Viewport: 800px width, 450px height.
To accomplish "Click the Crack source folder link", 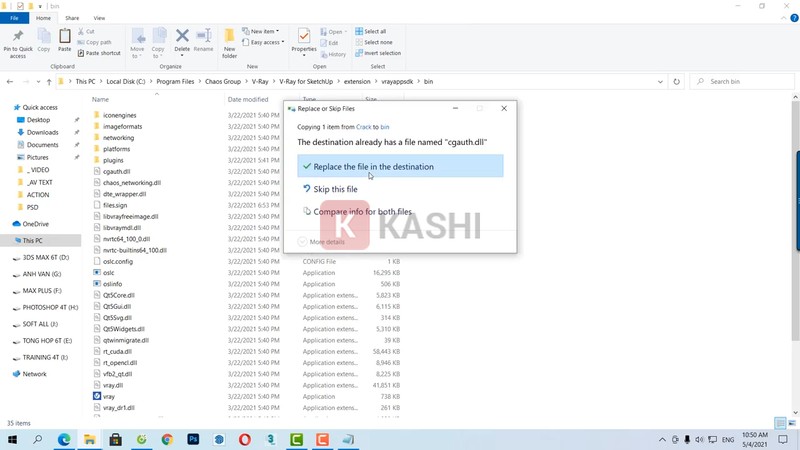I will tap(364, 127).
